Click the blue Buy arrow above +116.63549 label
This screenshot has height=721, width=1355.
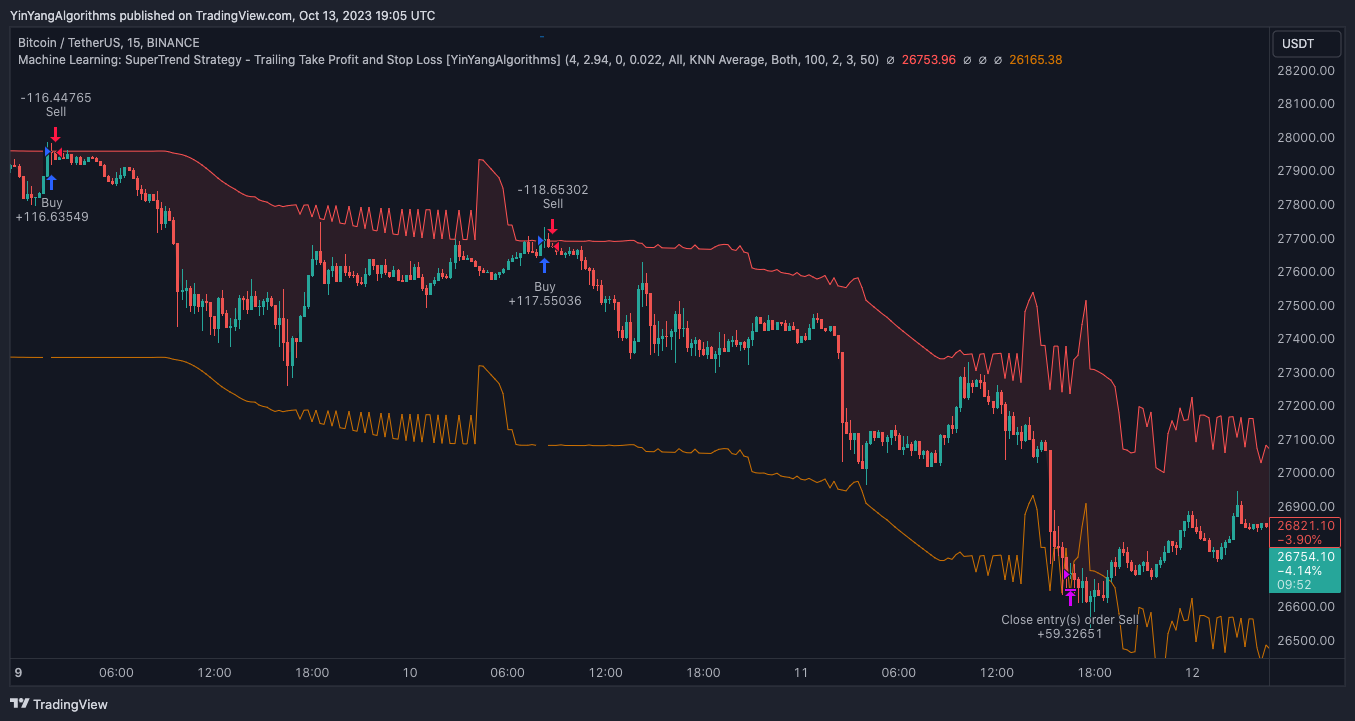[x=51, y=182]
